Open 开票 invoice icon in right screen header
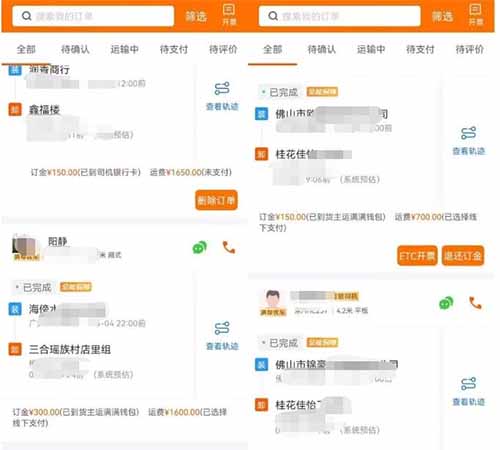Screen dimensions: 500x450 point(475,15)
